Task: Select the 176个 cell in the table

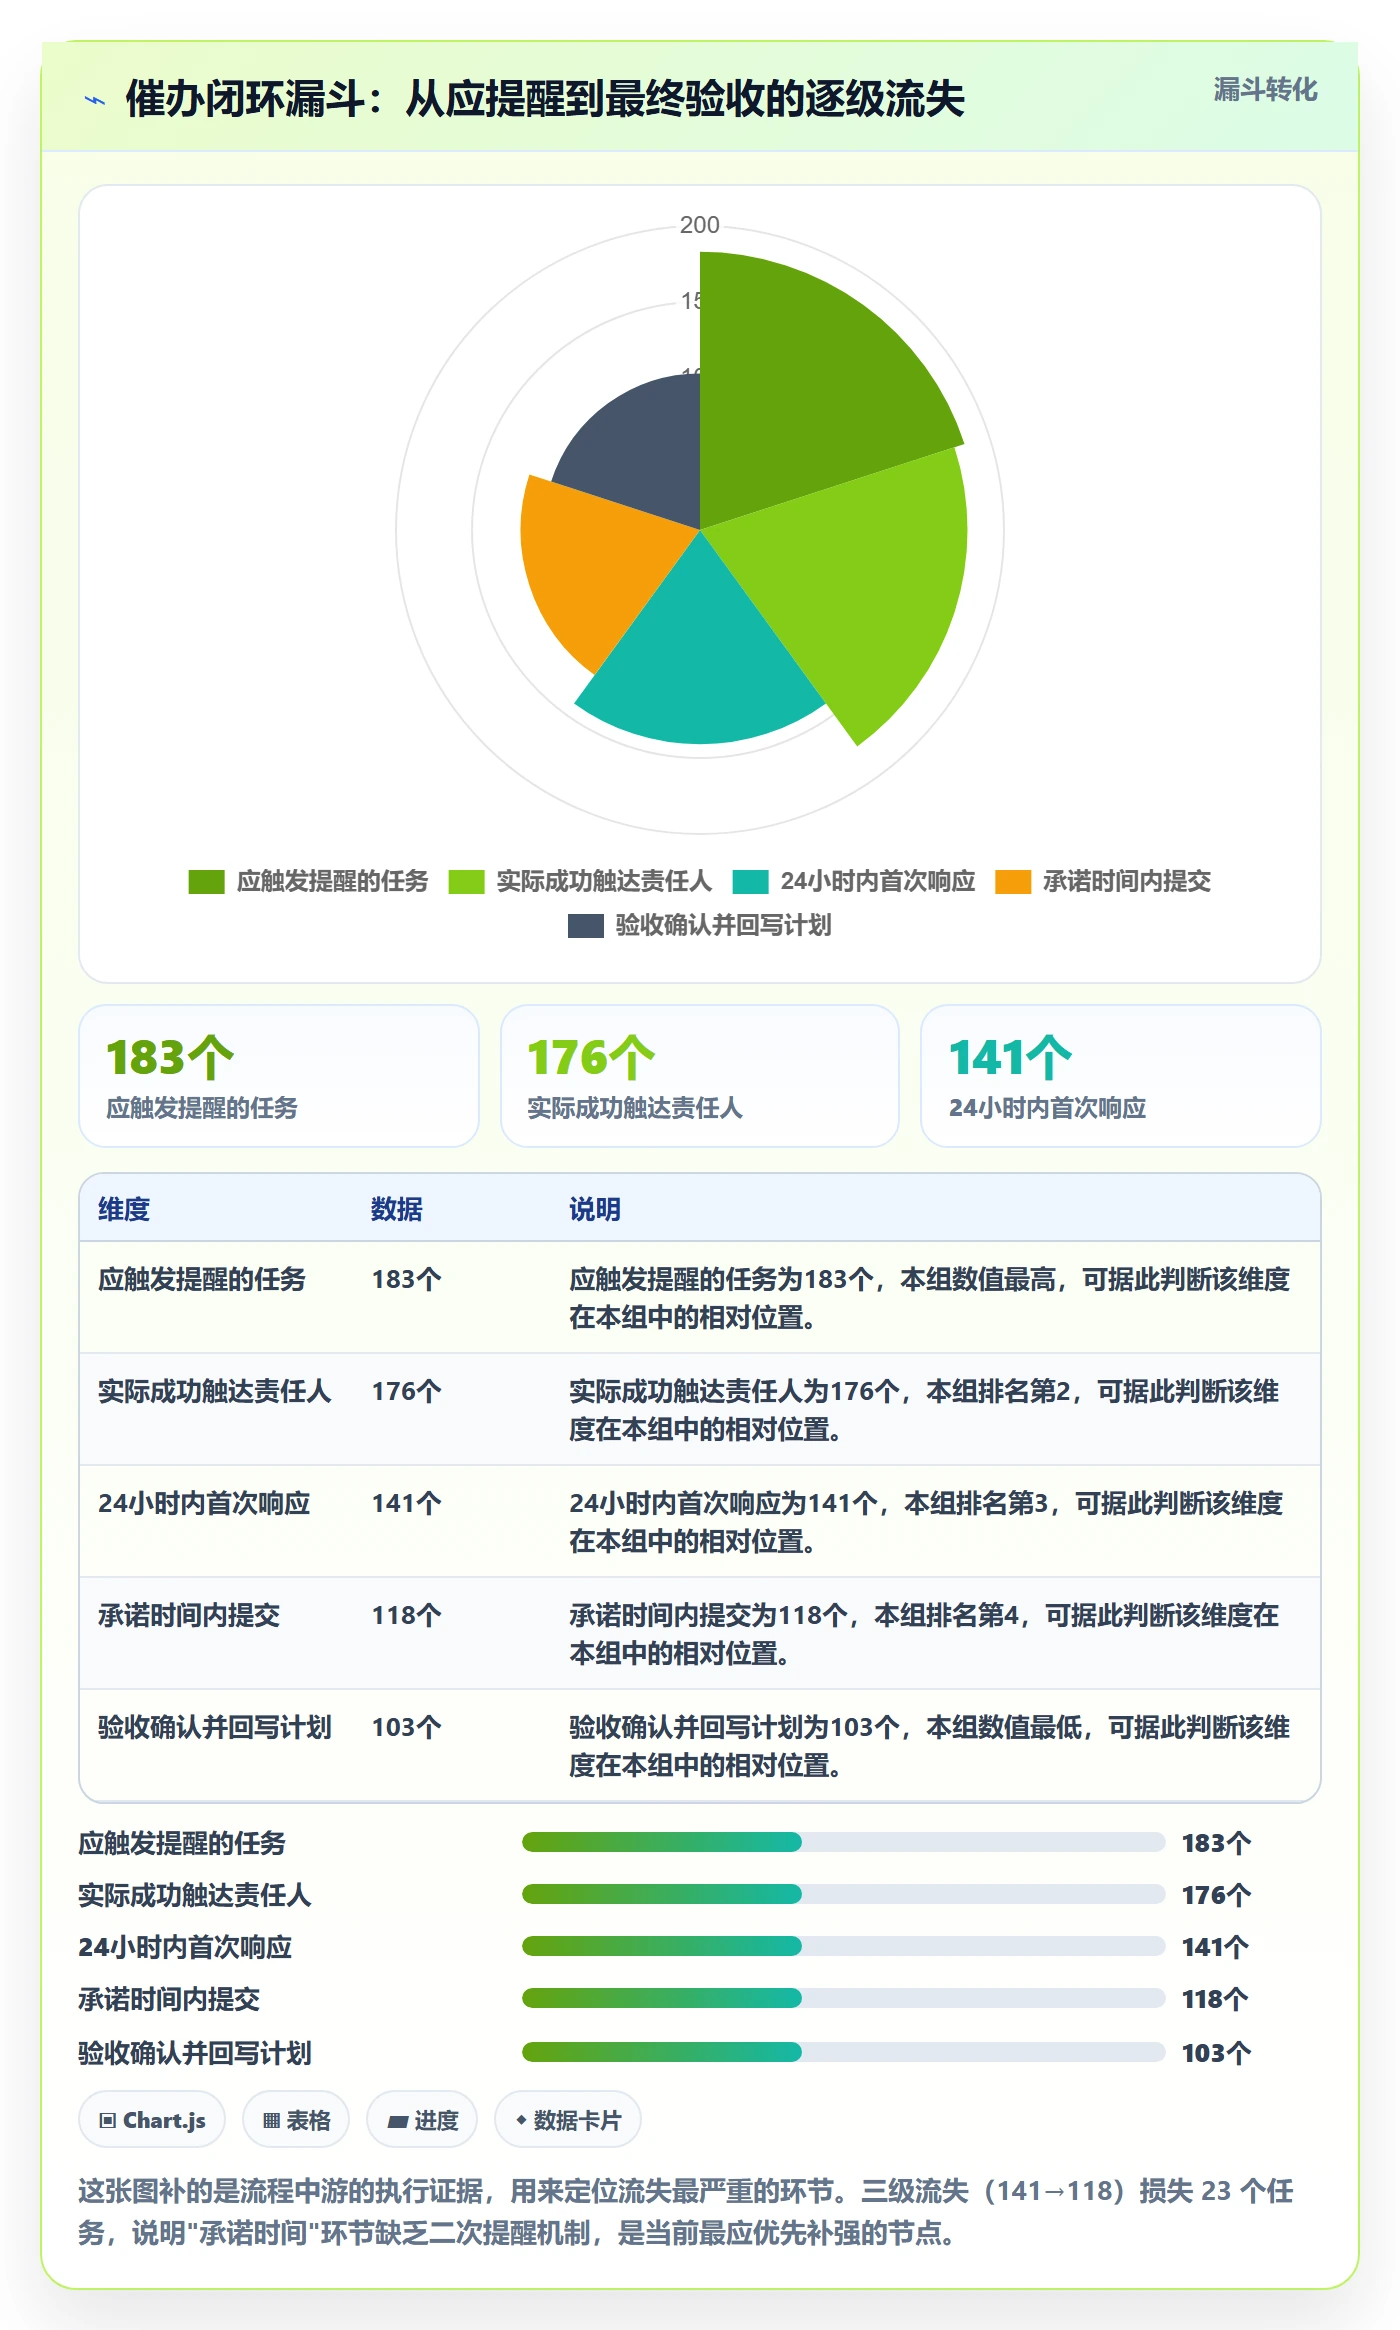Action: tap(406, 1391)
